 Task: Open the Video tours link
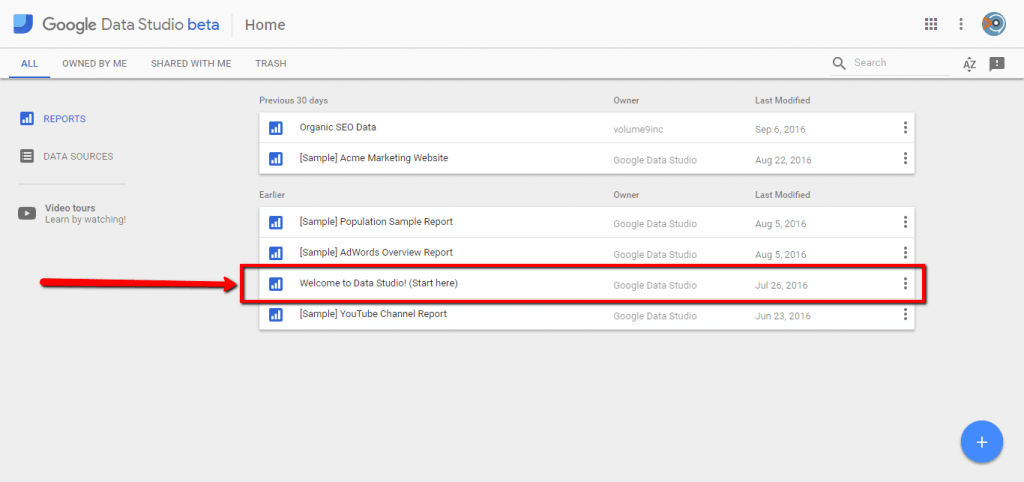tap(70, 208)
